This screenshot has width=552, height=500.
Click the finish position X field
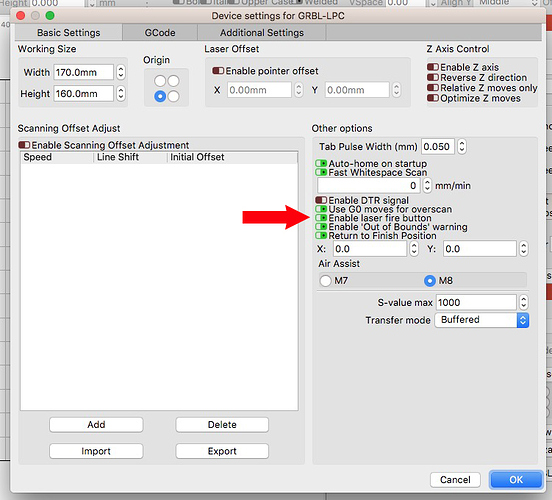point(370,249)
